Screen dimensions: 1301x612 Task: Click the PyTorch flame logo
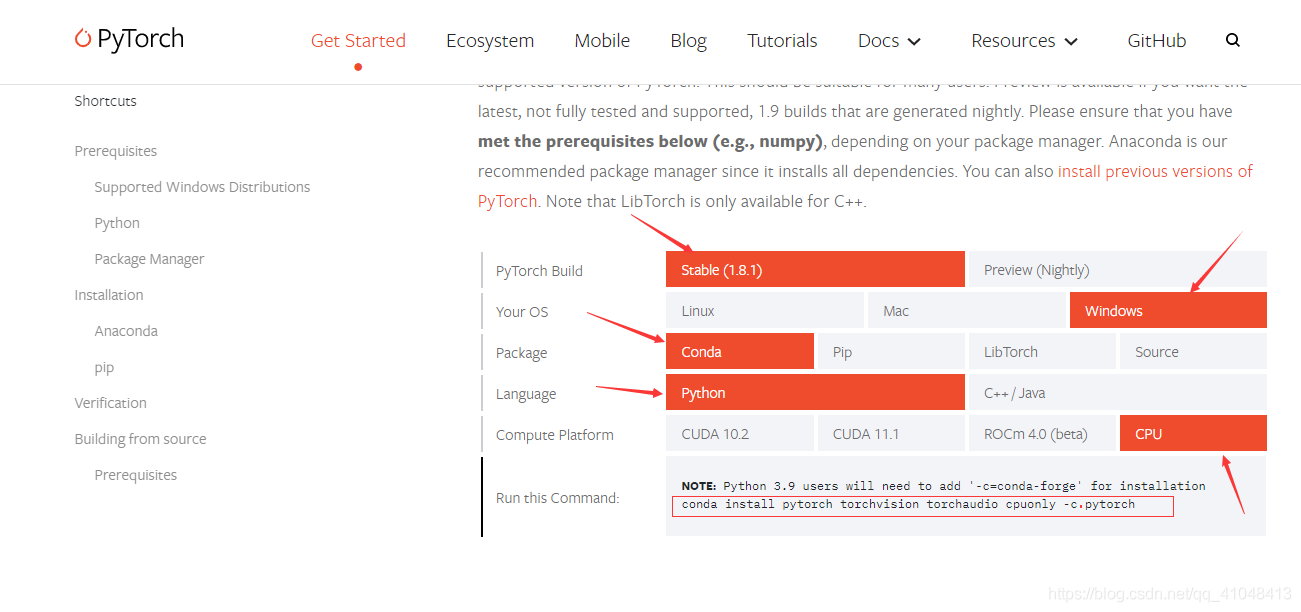pos(83,39)
